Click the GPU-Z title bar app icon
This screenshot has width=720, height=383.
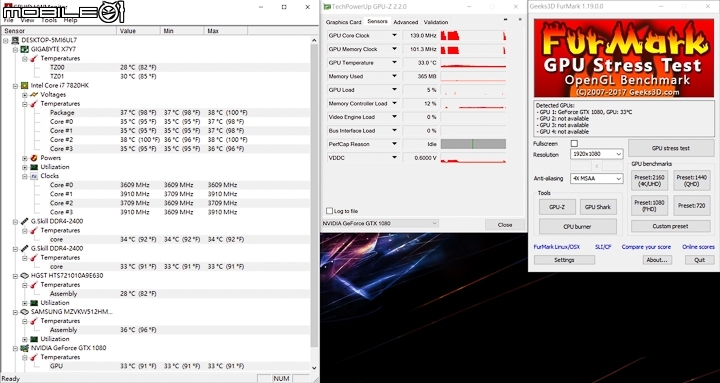[x=327, y=7]
